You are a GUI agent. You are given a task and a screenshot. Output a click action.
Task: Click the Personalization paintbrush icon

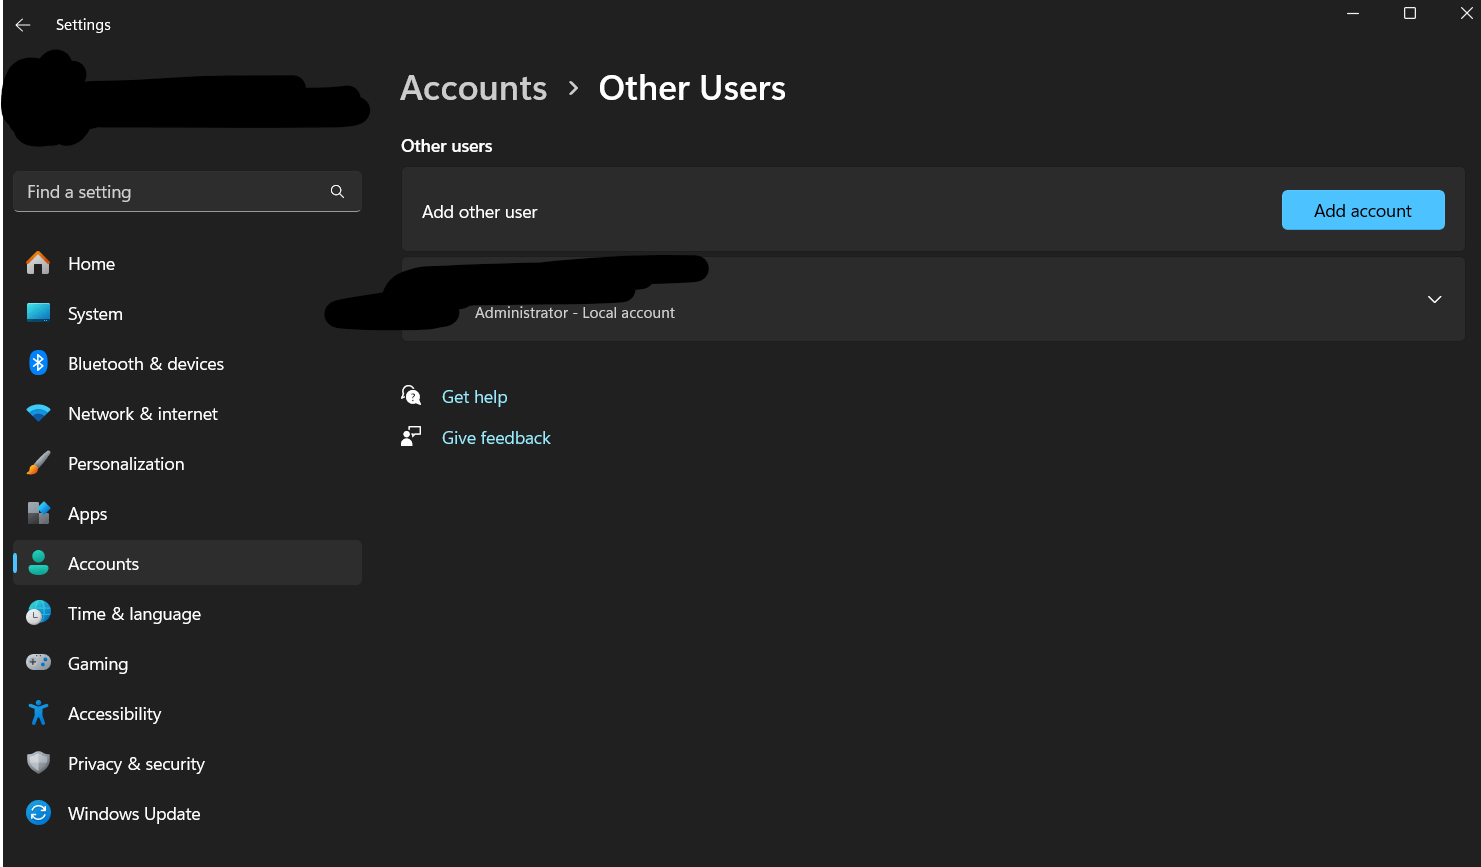pyautogui.click(x=38, y=463)
